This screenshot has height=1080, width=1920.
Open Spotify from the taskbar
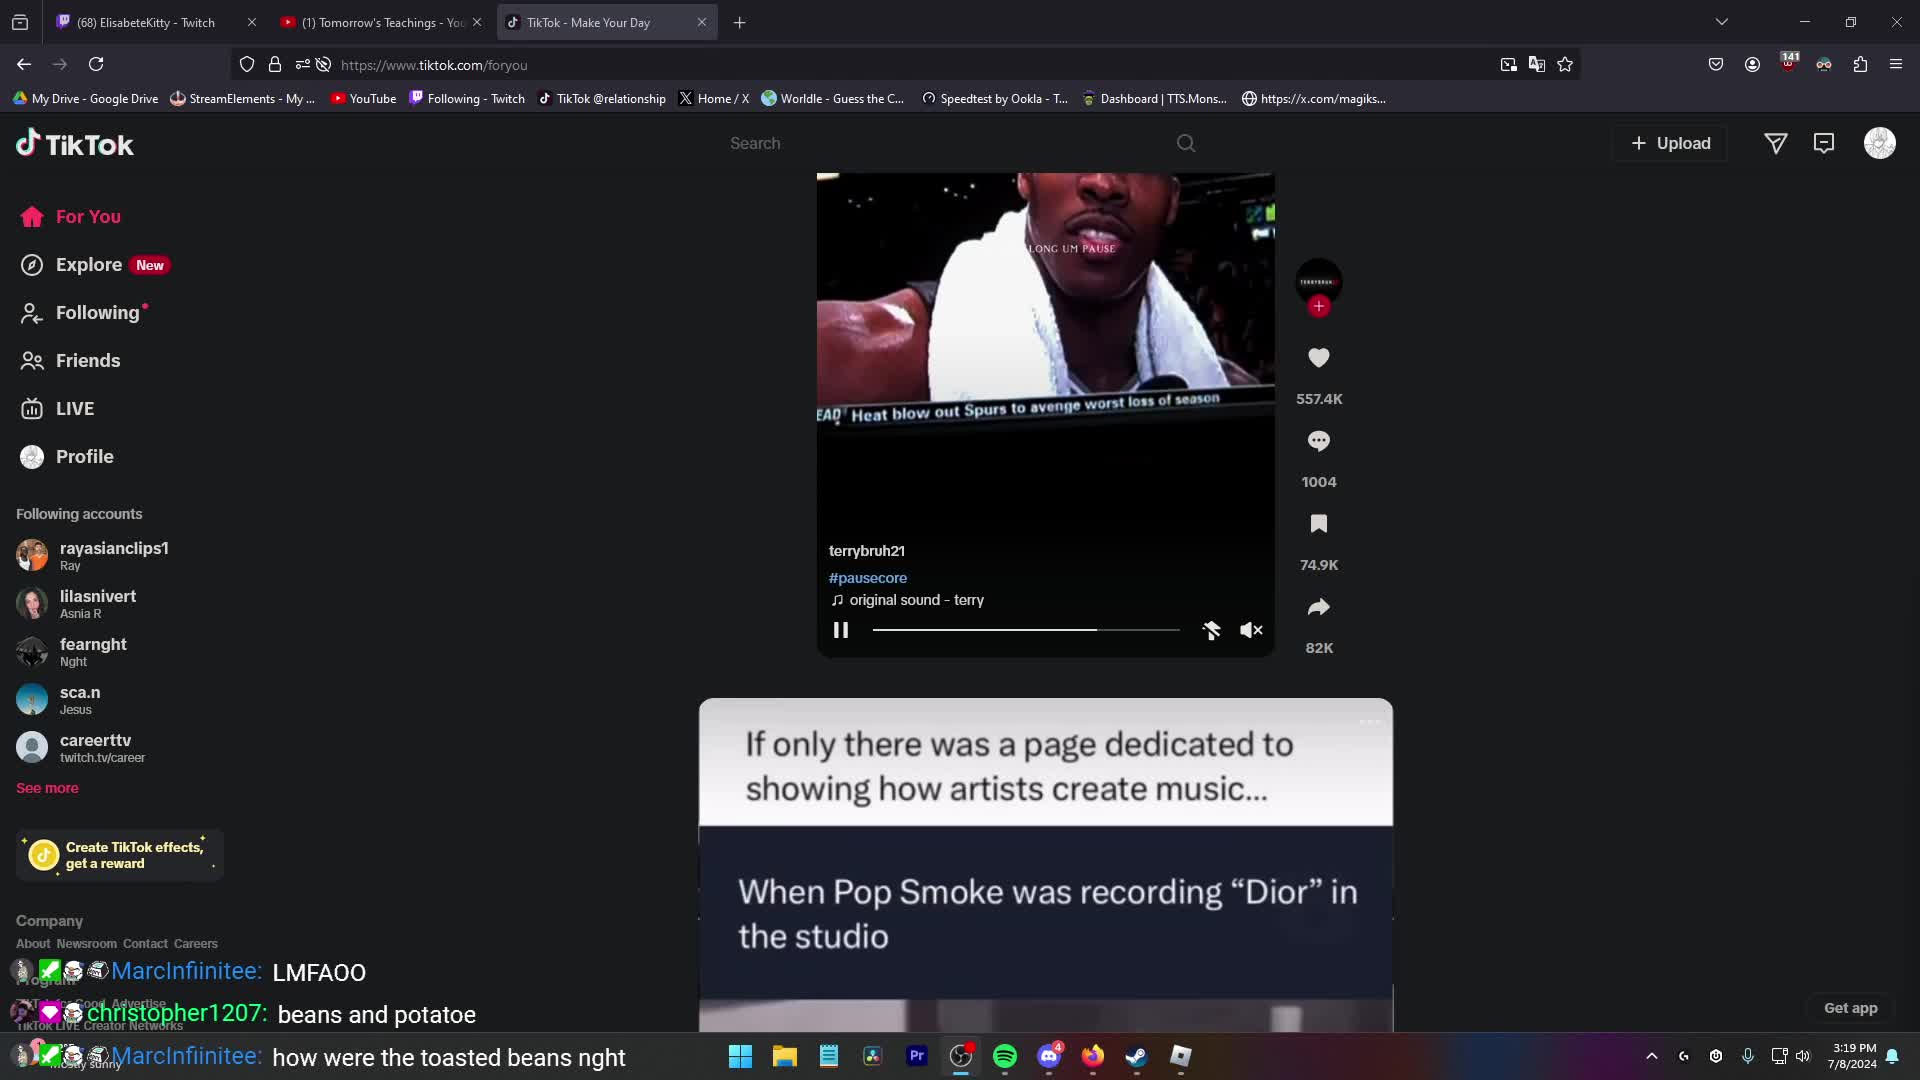(1005, 1056)
